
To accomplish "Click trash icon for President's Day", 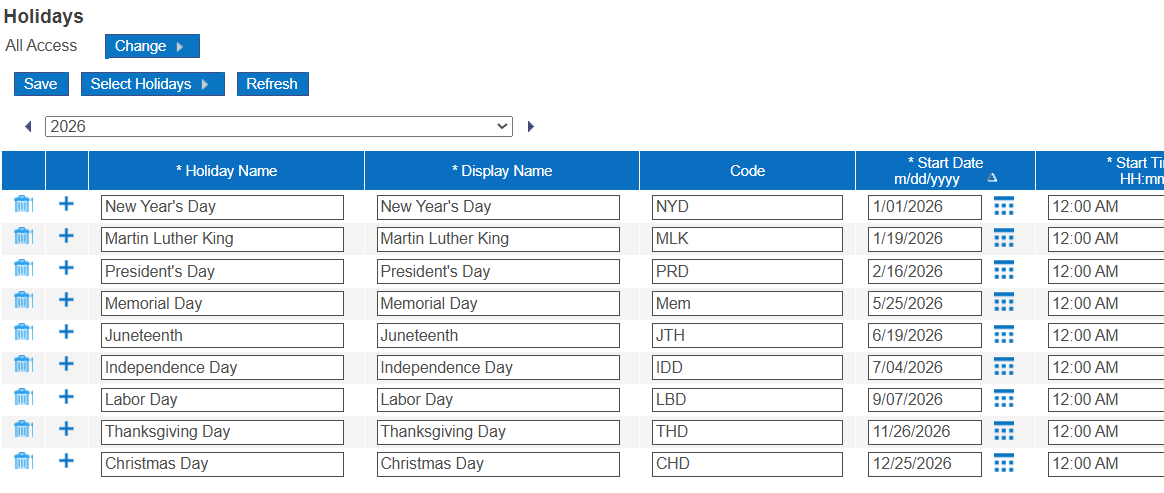I will point(24,268).
